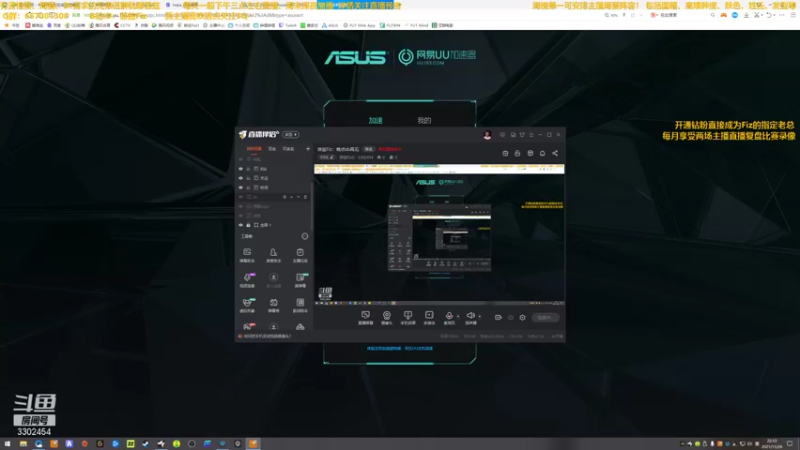
Task: Mute the speaker in bottom toolbar
Action: tap(470, 317)
